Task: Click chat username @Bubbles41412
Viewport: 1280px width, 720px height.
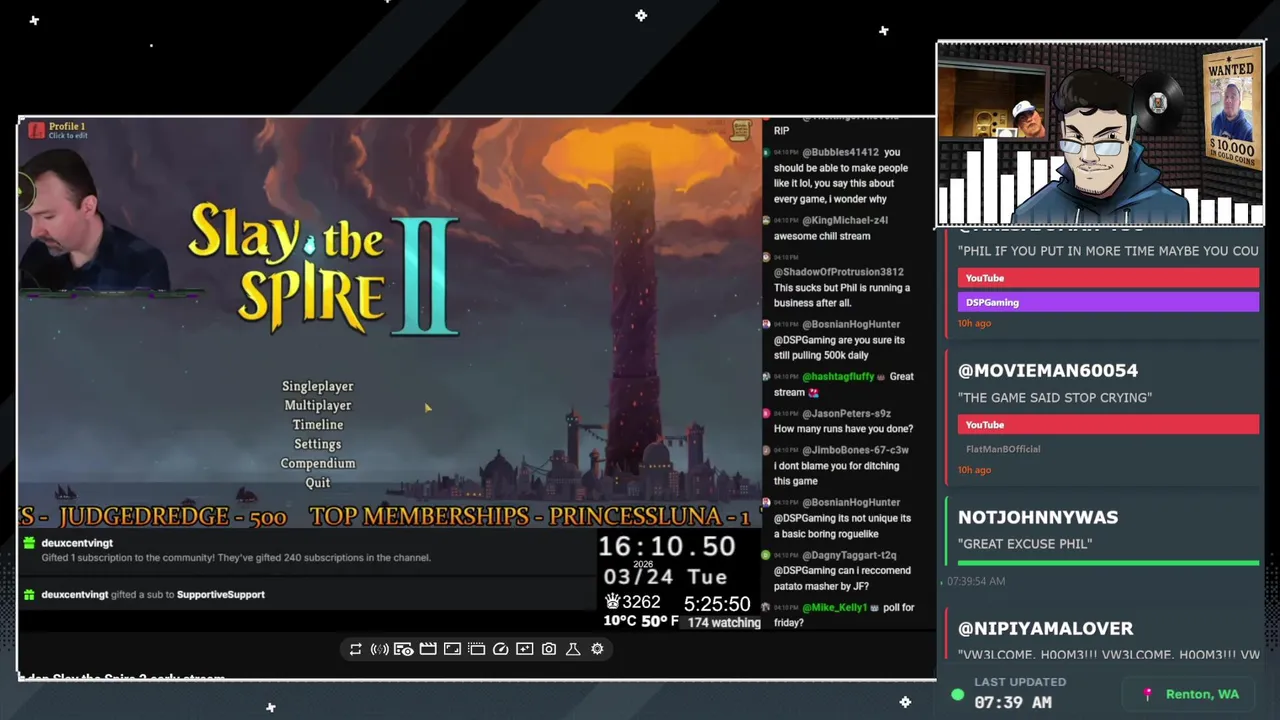Action: point(840,152)
